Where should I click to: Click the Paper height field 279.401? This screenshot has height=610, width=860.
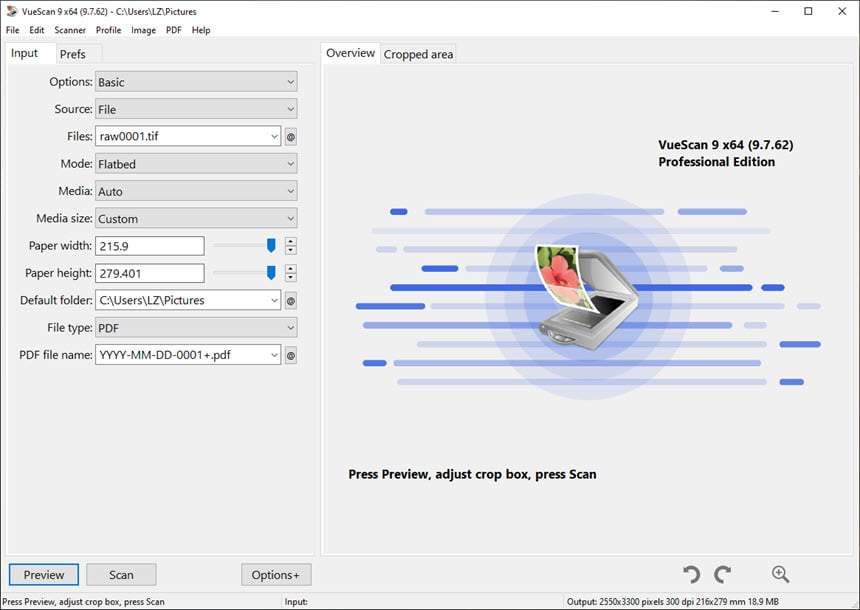click(x=150, y=273)
